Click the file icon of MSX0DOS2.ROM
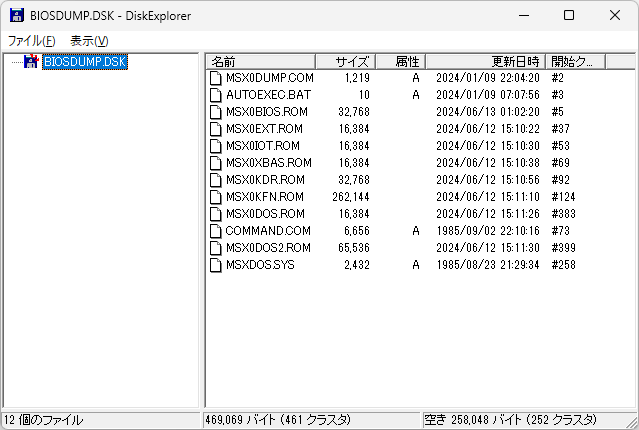Image resolution: width=639 pixels, height=430 pixels. click(216, 248)
